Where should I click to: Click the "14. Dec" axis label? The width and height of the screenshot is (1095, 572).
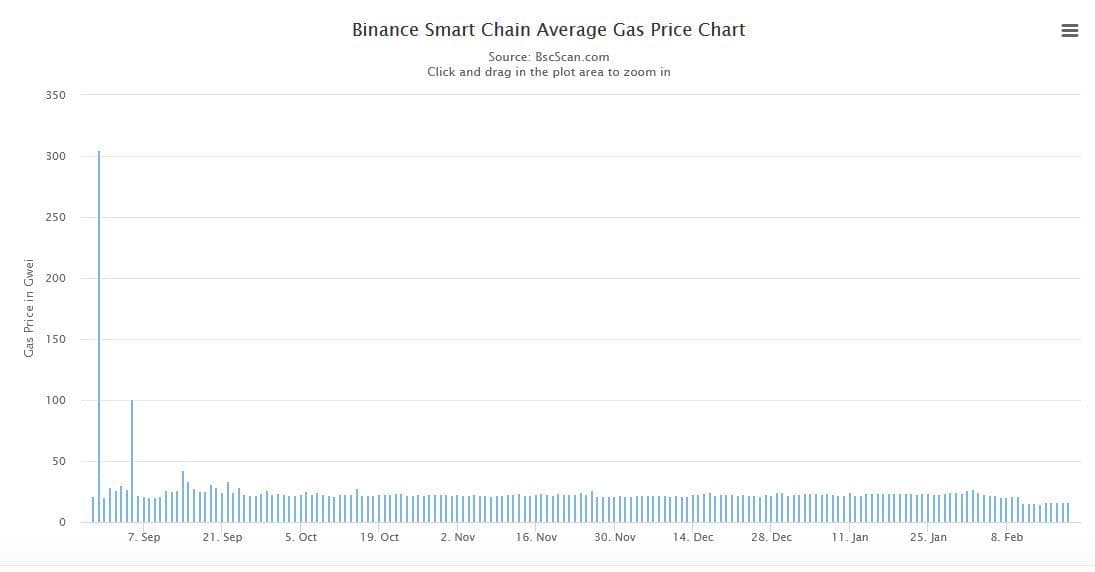[693, 537]
